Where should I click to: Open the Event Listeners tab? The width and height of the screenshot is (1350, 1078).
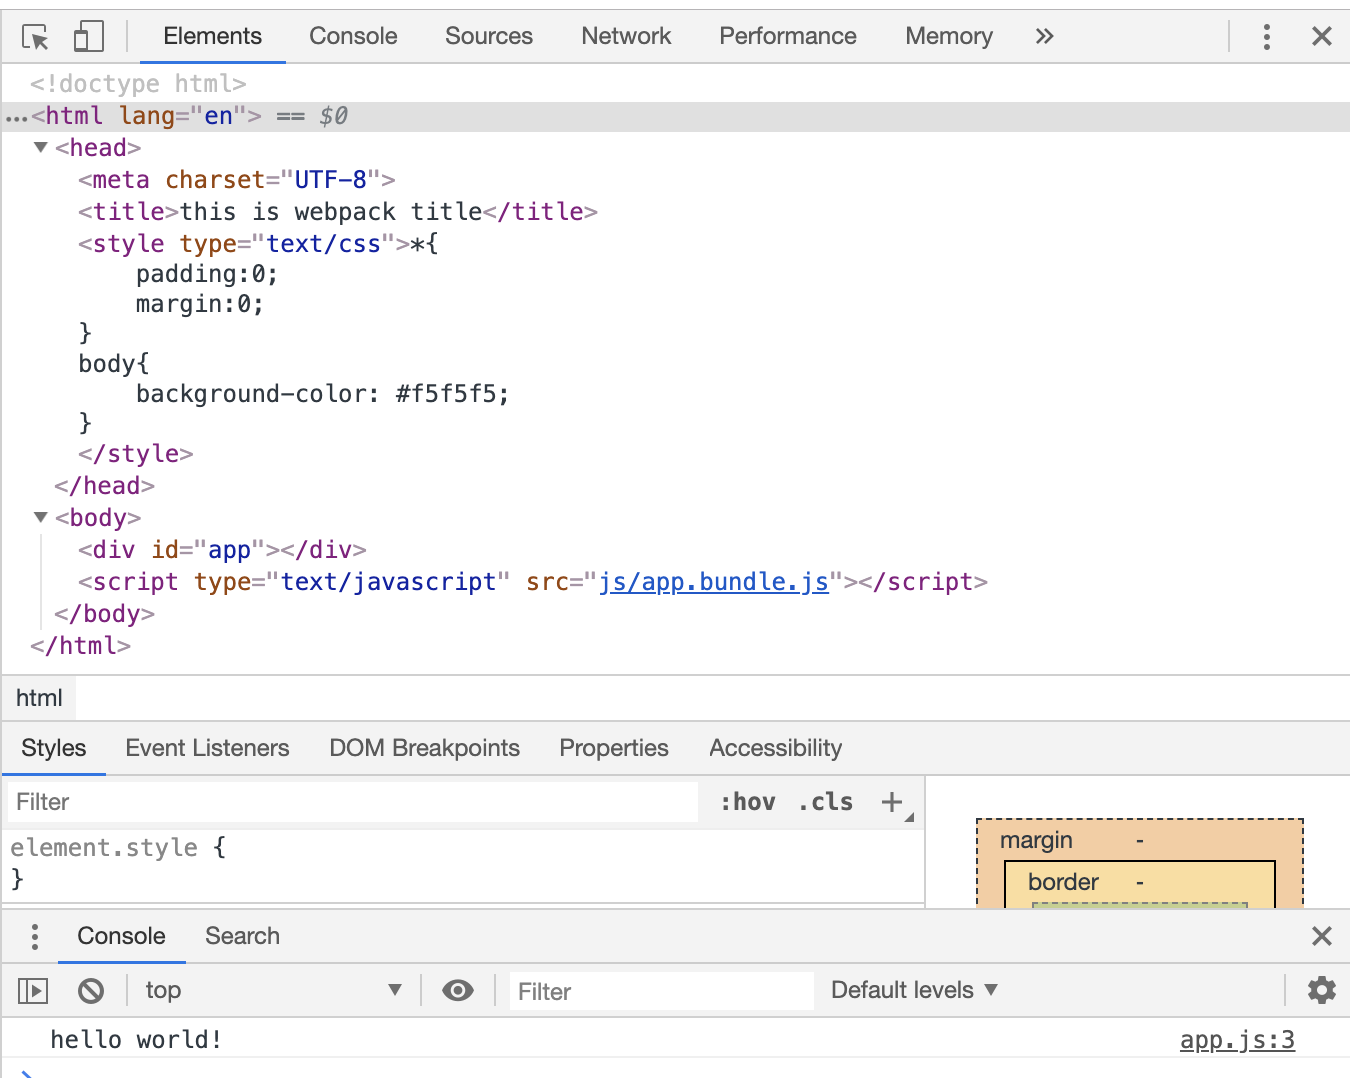[207, 748]
